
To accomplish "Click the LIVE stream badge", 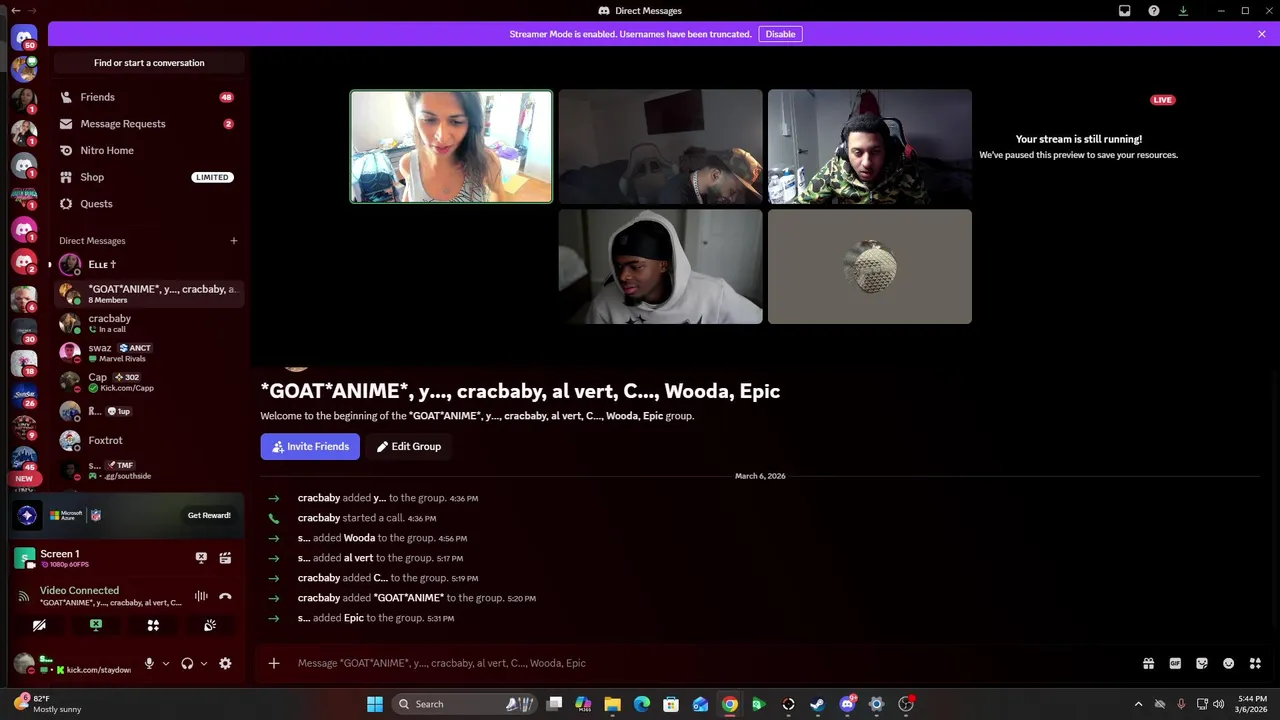I will coord(1162,100).
